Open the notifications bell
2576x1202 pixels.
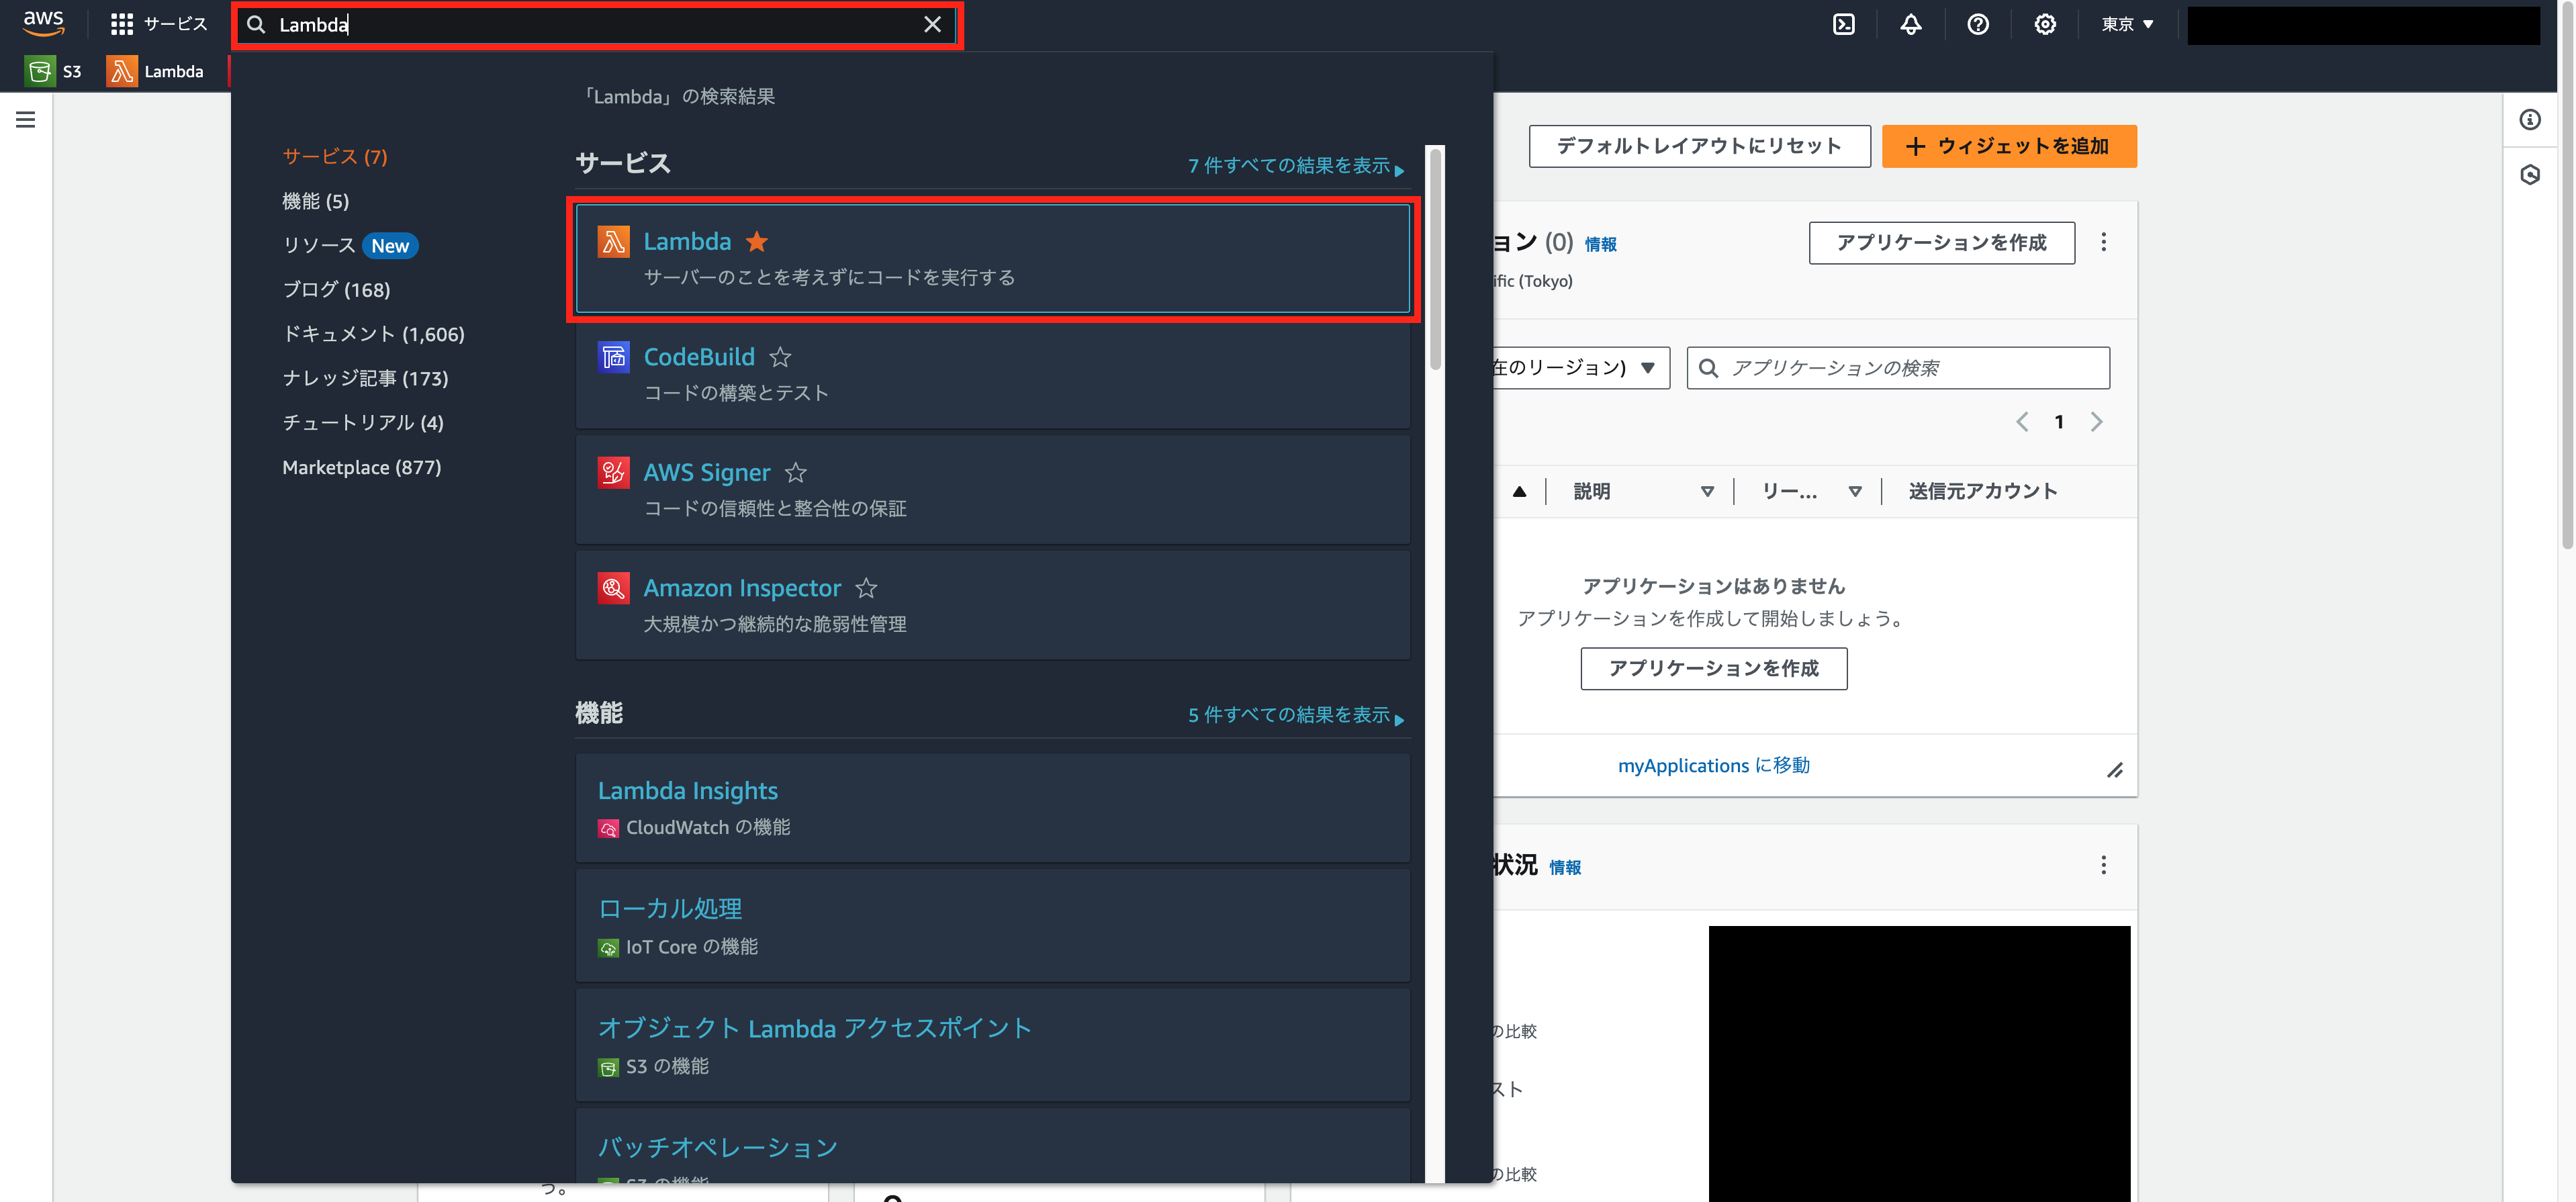1910,24
